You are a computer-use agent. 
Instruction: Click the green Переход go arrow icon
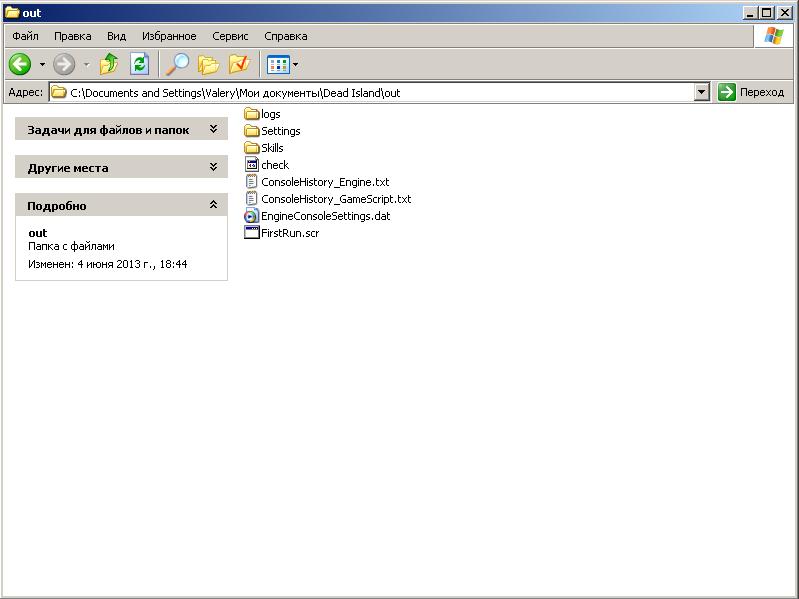click(727, 92)
